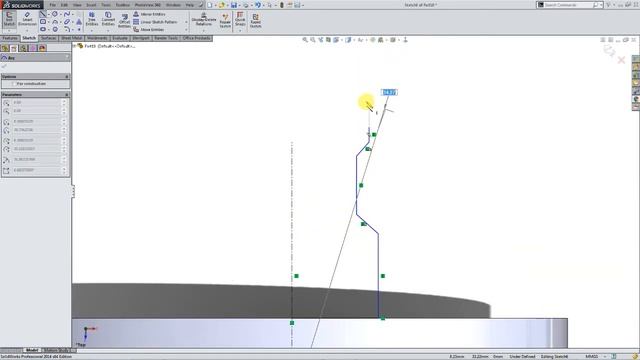Click the Exit Sketch button
The height and width of the screenshot is (360, 640).
pyautogui.click(x=9, y=20)
